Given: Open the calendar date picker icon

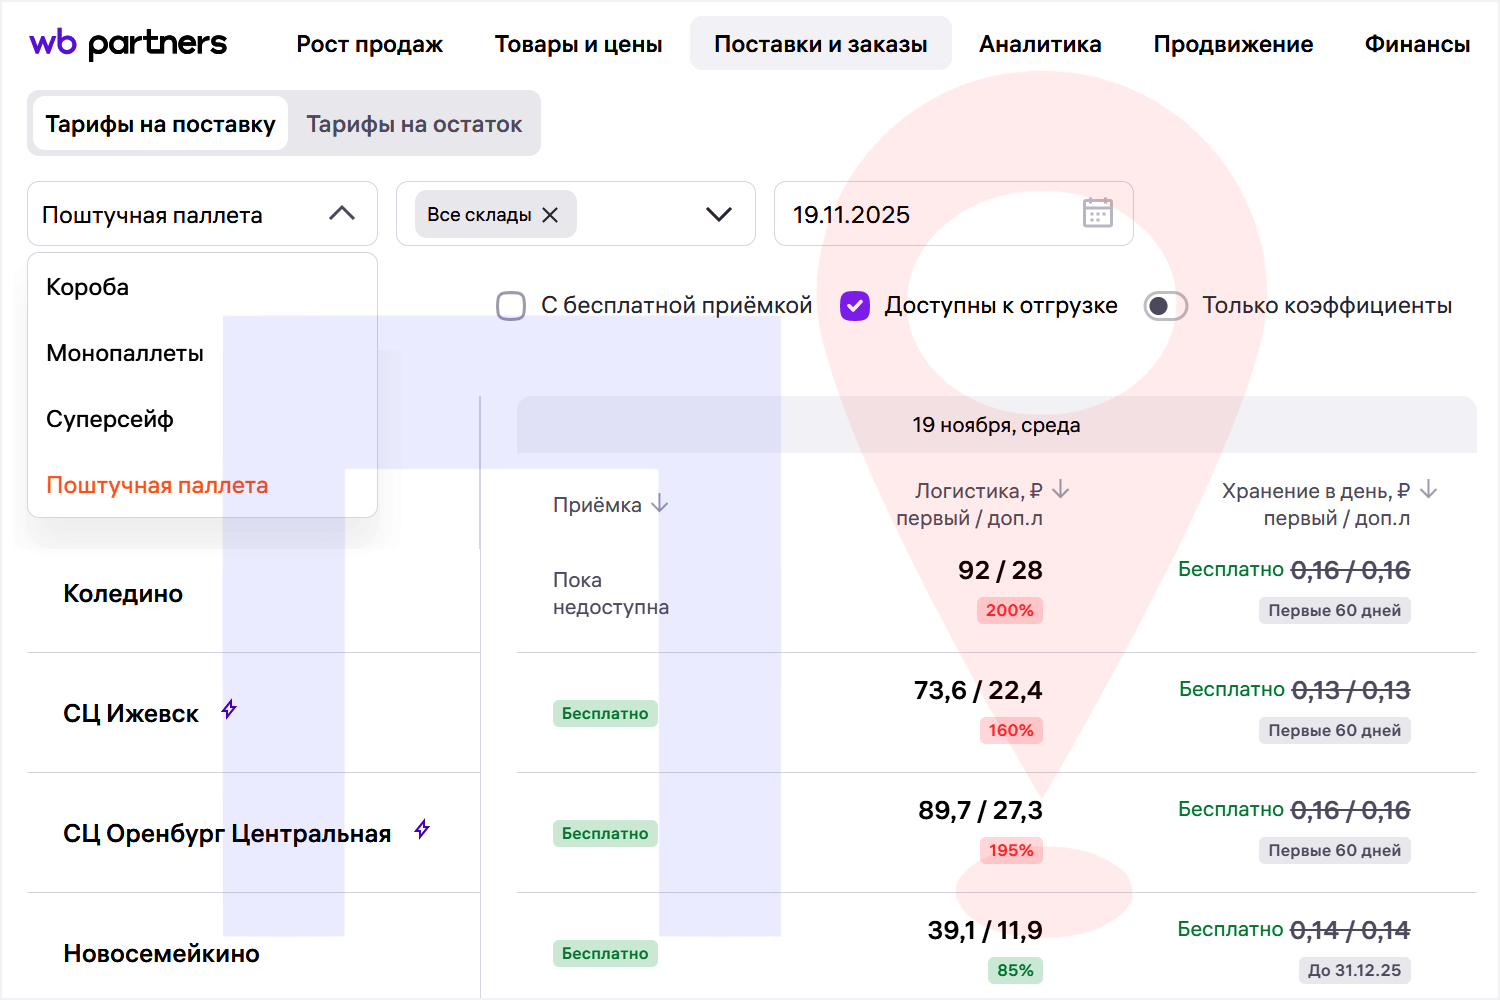Looking at the screenshot, I should tap(1097, 213).
